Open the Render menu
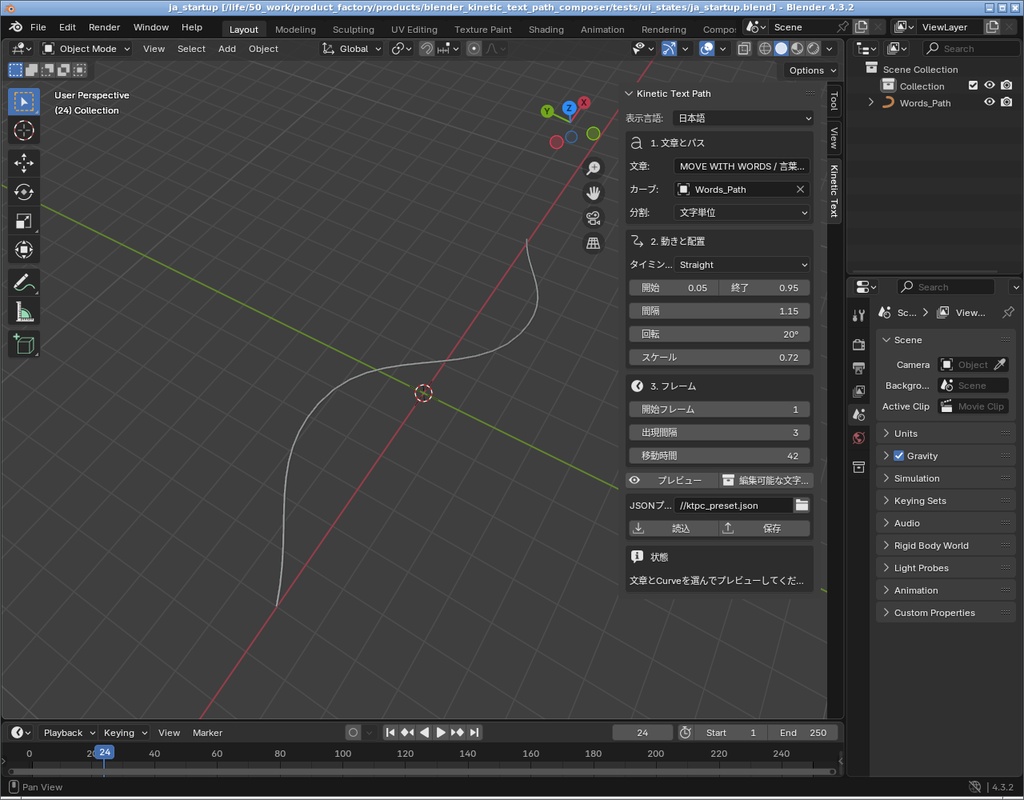 click(x=104, y=27)
